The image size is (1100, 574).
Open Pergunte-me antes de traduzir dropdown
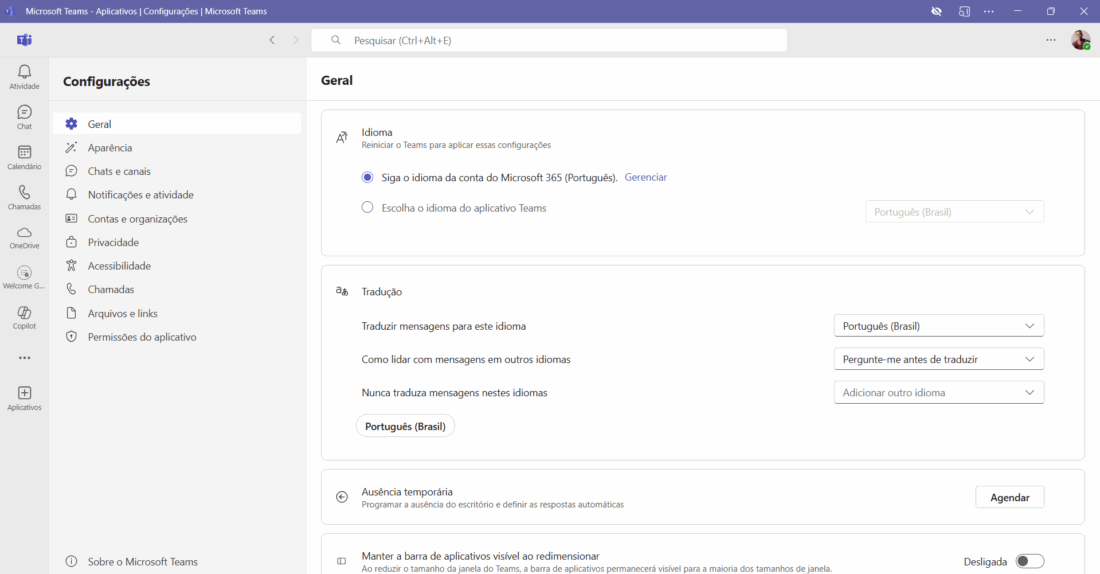(939, 359)
